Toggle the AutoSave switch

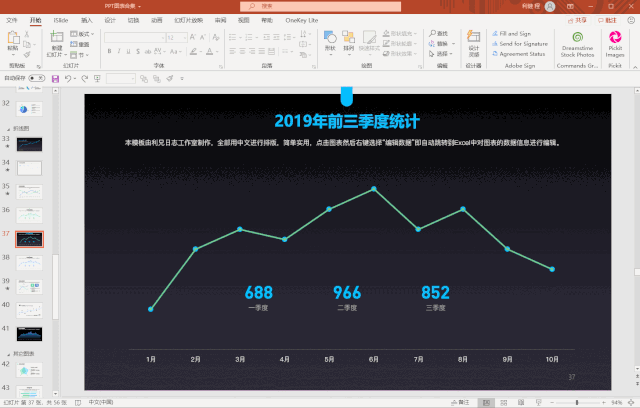(37, 78)
